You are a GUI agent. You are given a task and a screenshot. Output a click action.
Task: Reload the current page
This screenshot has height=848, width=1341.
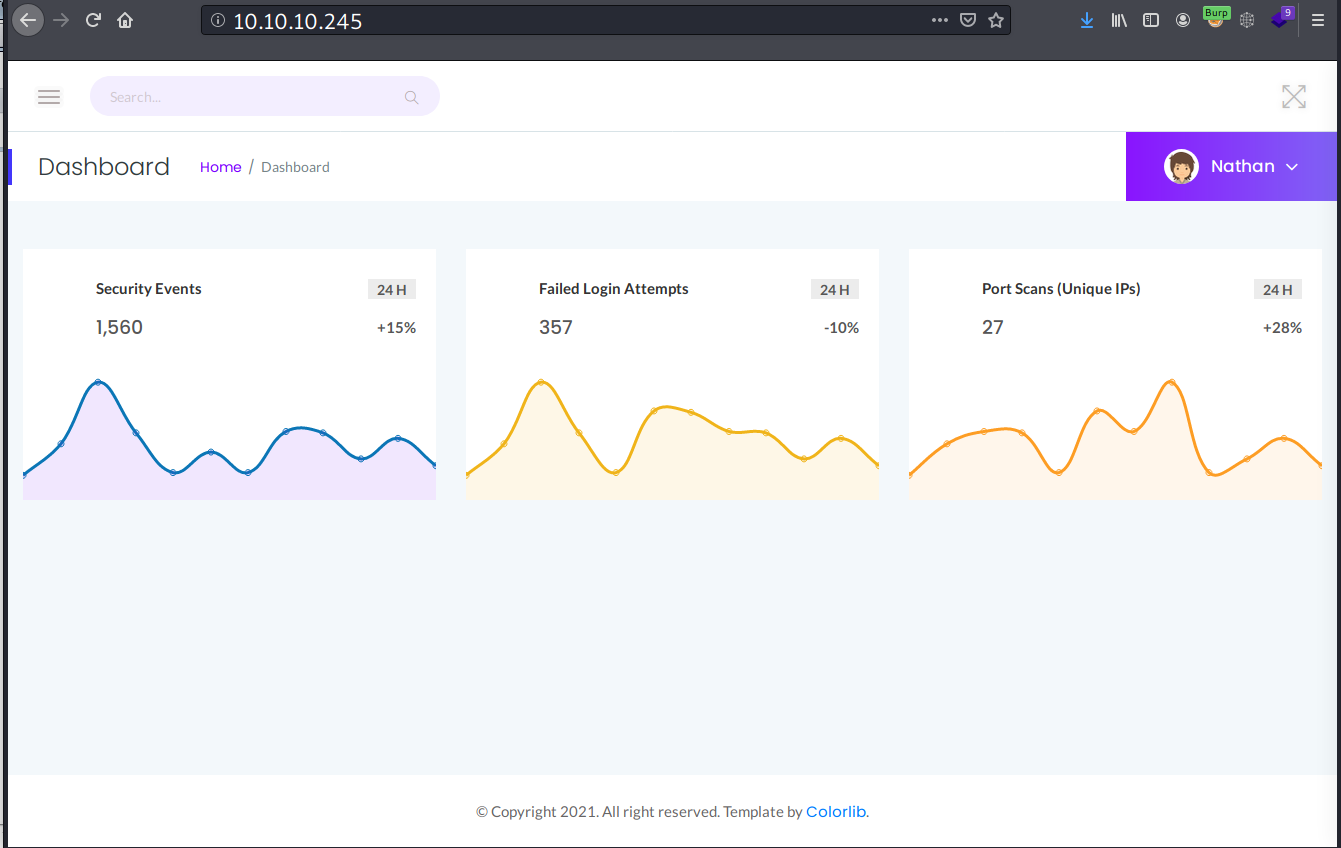click(x=93, y=20)
